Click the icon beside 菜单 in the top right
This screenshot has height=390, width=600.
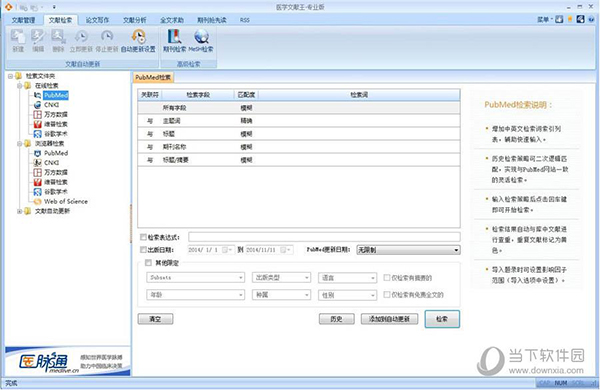click(559, 19)
